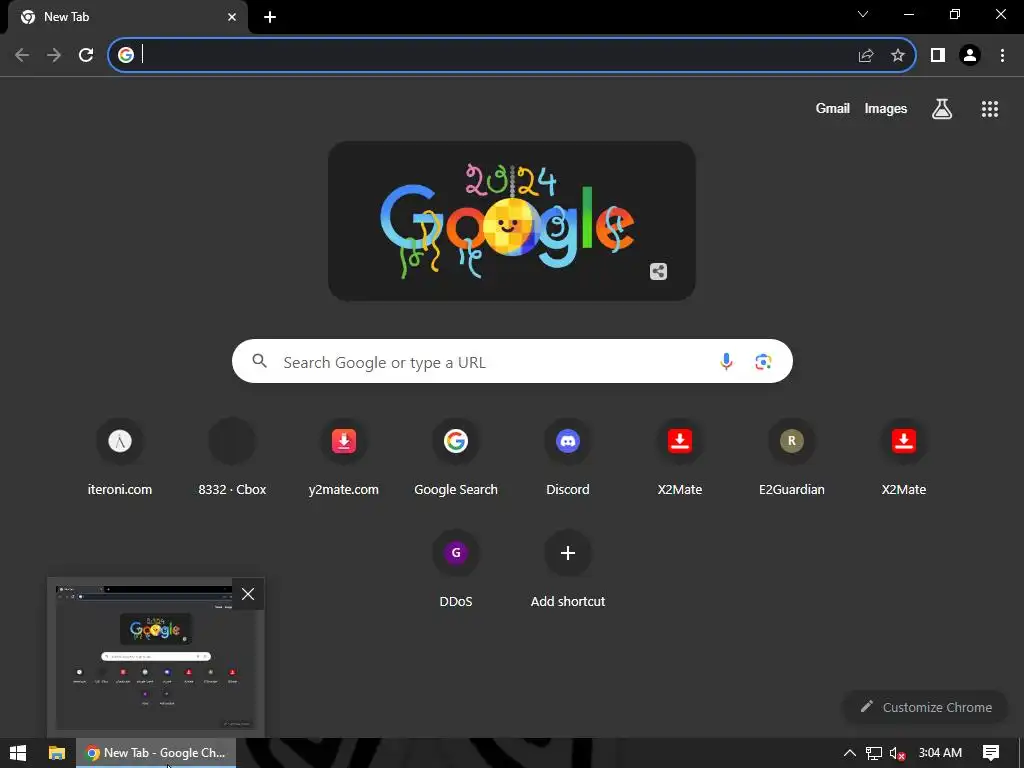This screenshot has width=1024, height=768.
Task: Open the notification center icon
Action: [x=991, y=753]
